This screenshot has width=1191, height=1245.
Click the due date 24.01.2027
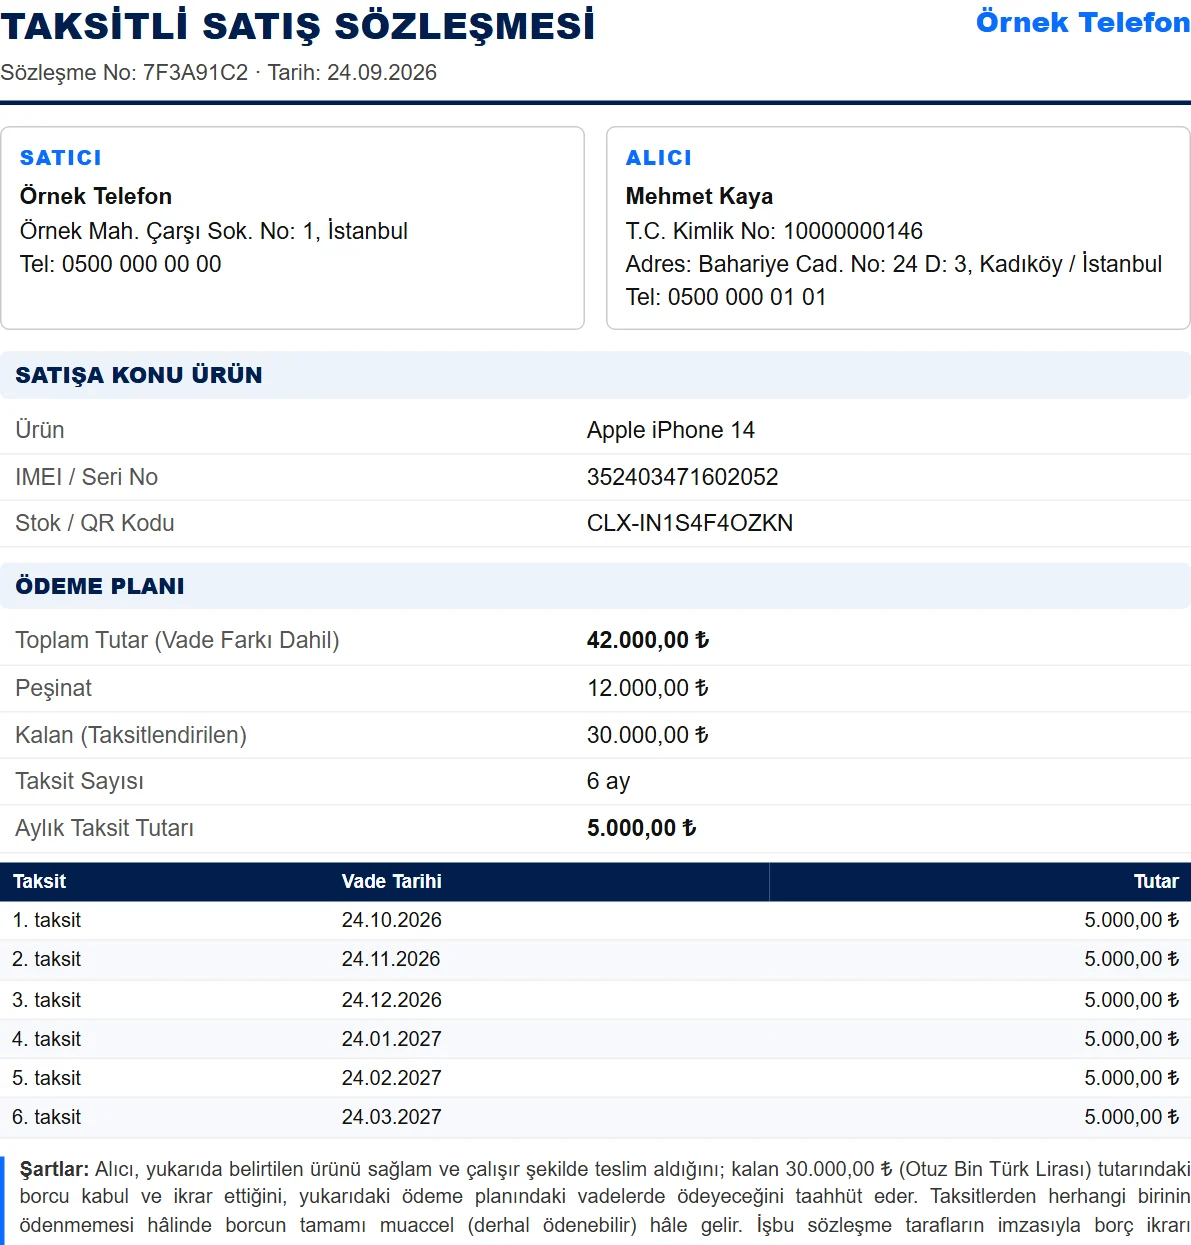coord(392,1039)
